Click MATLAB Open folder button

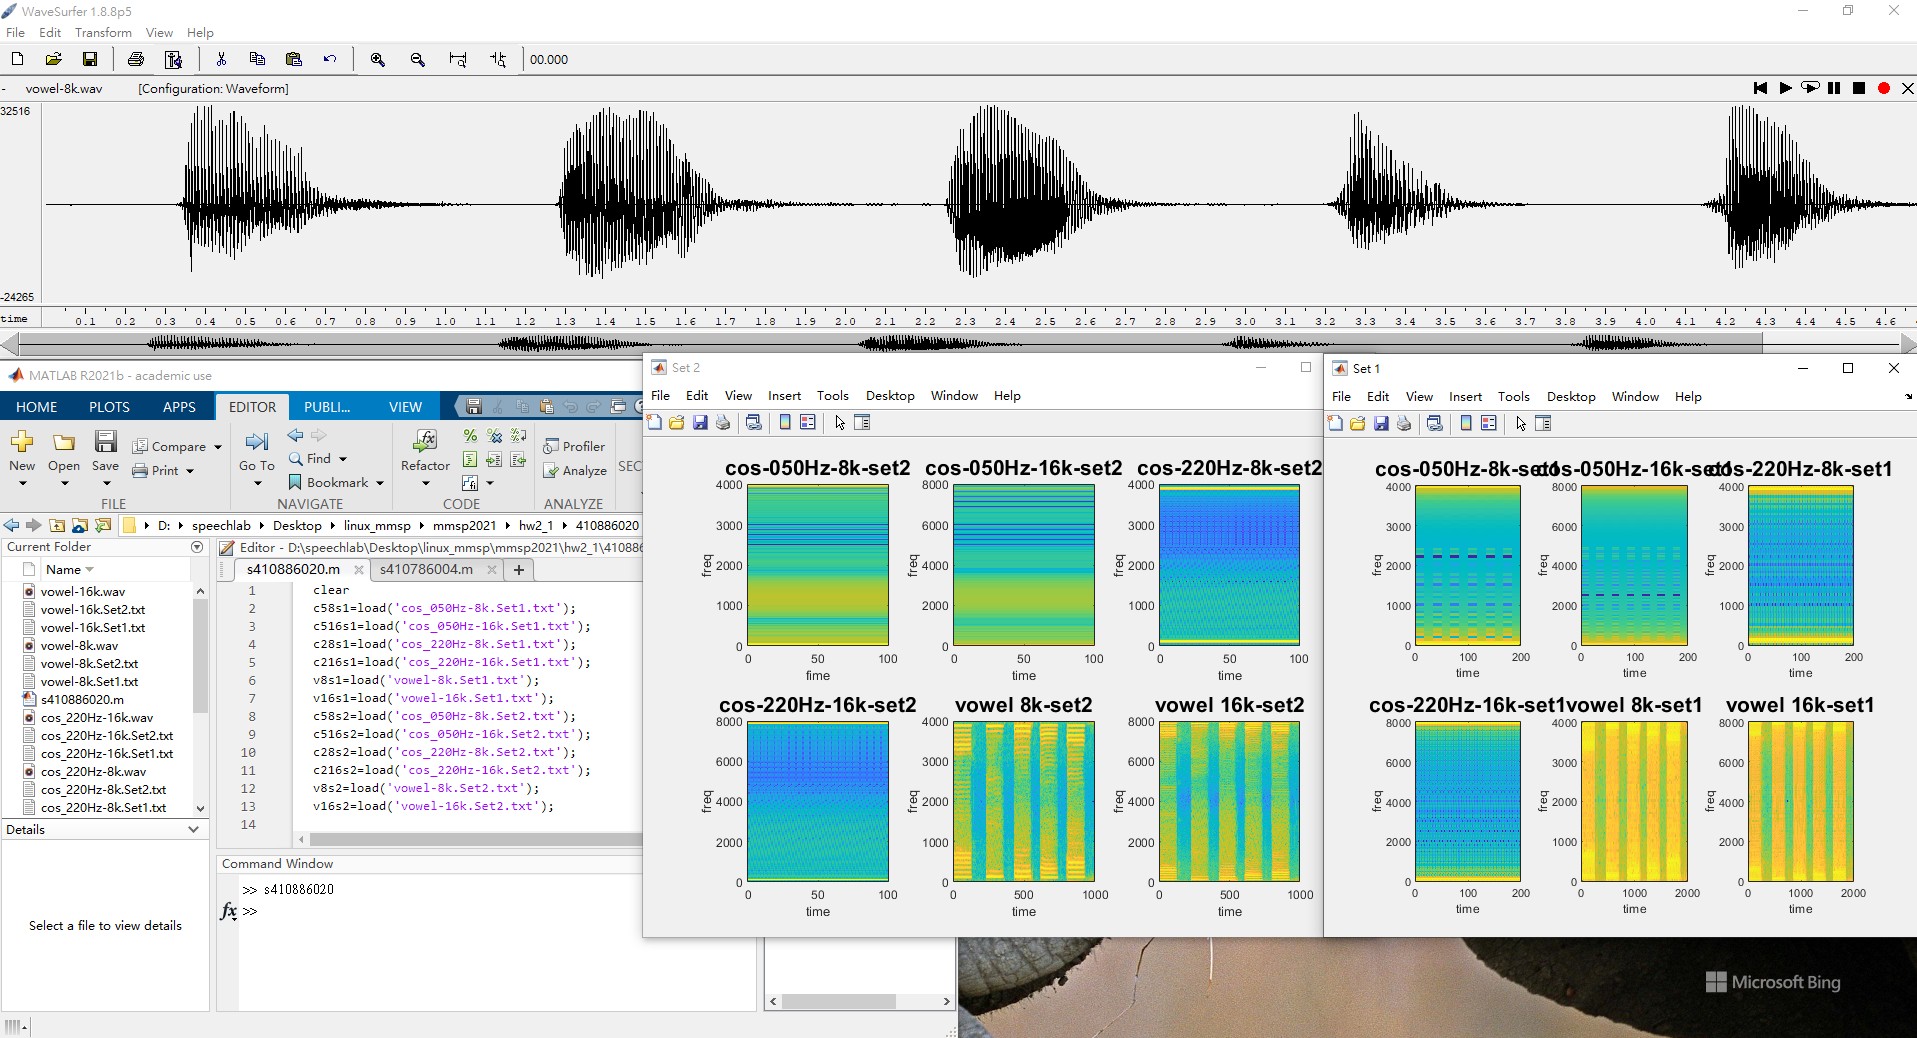tap(64, 441)
